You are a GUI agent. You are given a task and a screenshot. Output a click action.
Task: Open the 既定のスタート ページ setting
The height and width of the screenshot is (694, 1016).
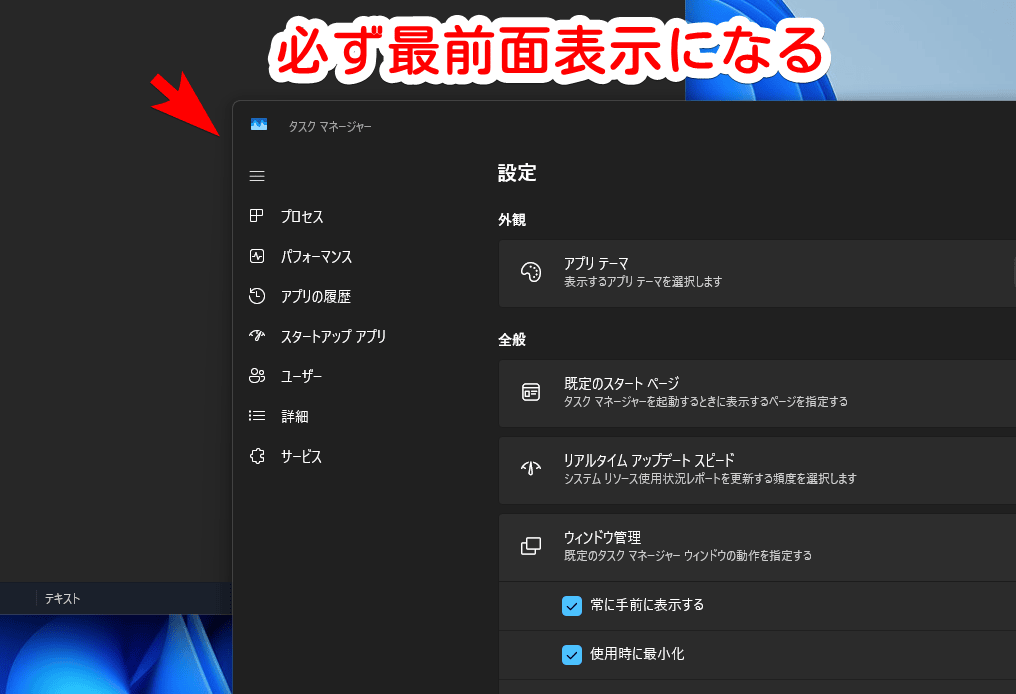click(700, 393)
